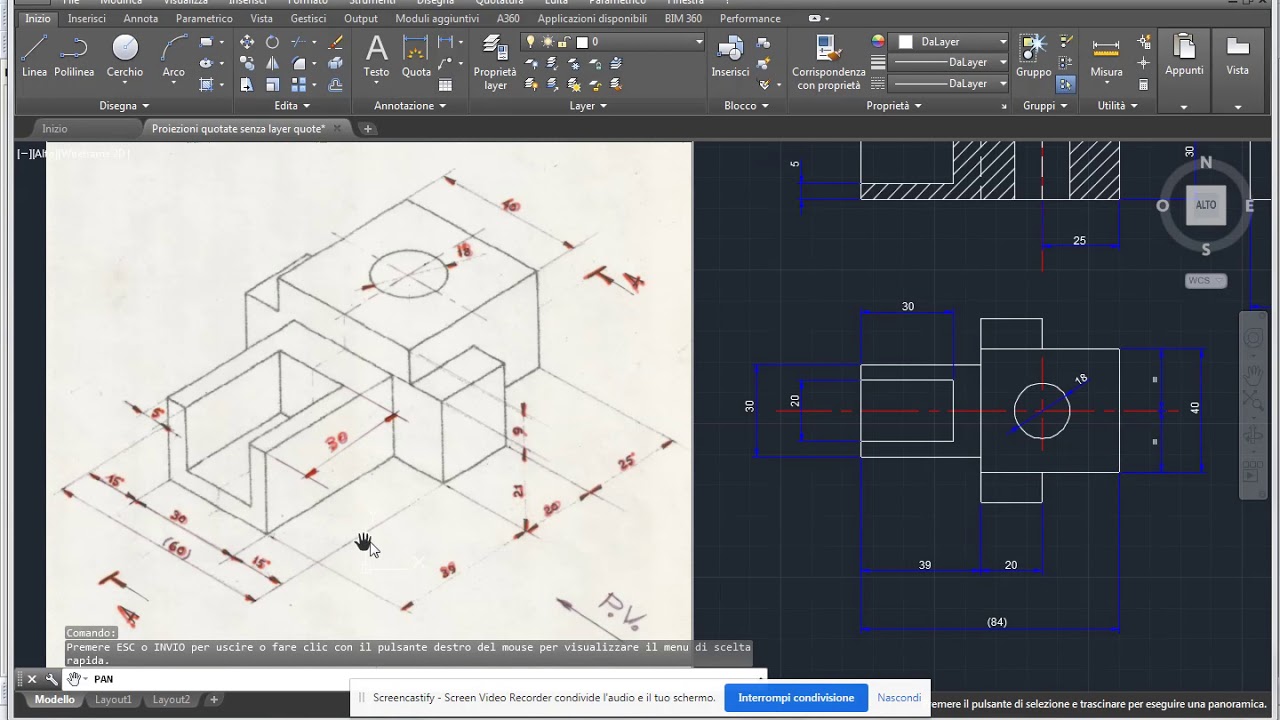Click the Misura measure tool

coord(1106,58)
